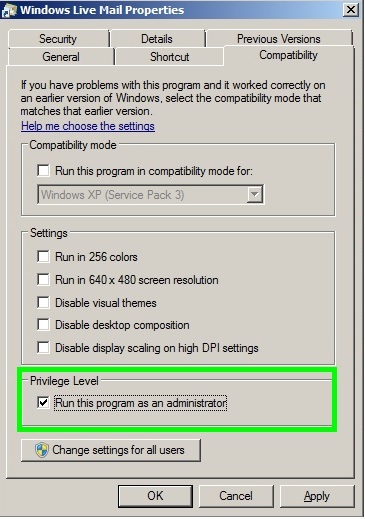Go to the Previous Versions tab
This screenshot has width=365, height=519.
(x=279, y=39)
